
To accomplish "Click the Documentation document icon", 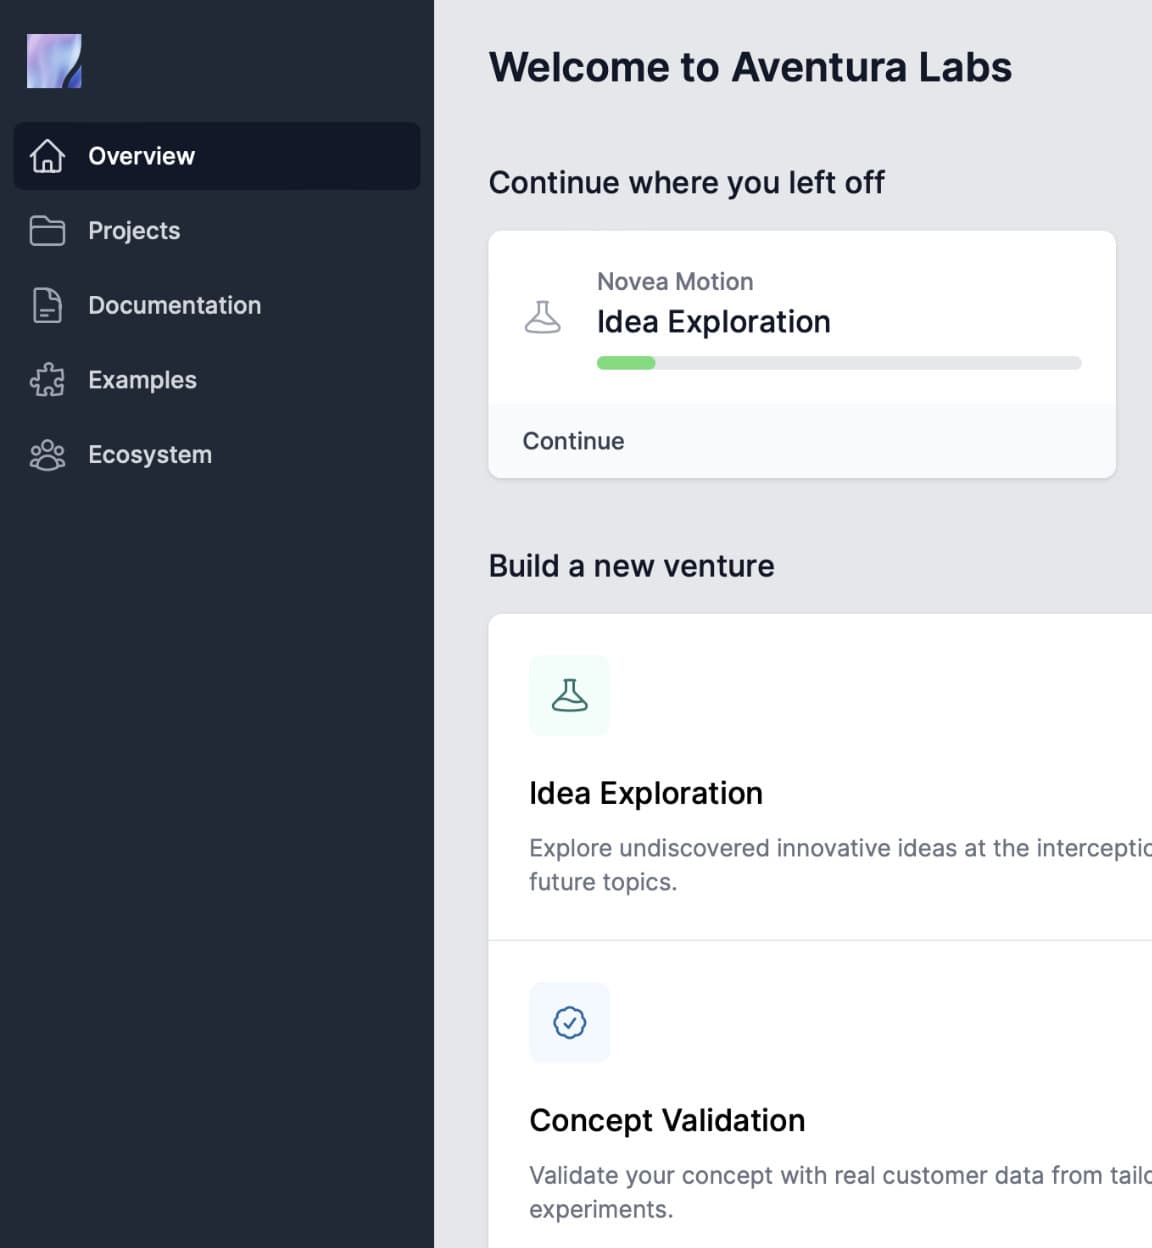I will (x=46, y=306).
